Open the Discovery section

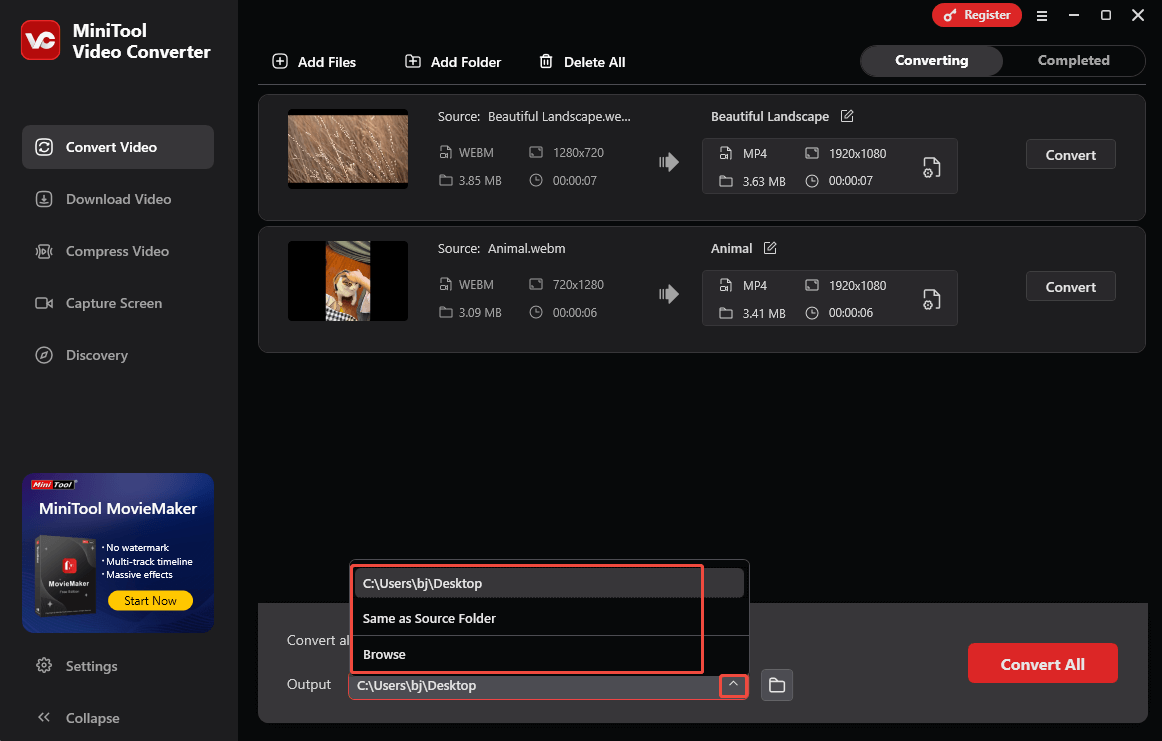(118, 354)
